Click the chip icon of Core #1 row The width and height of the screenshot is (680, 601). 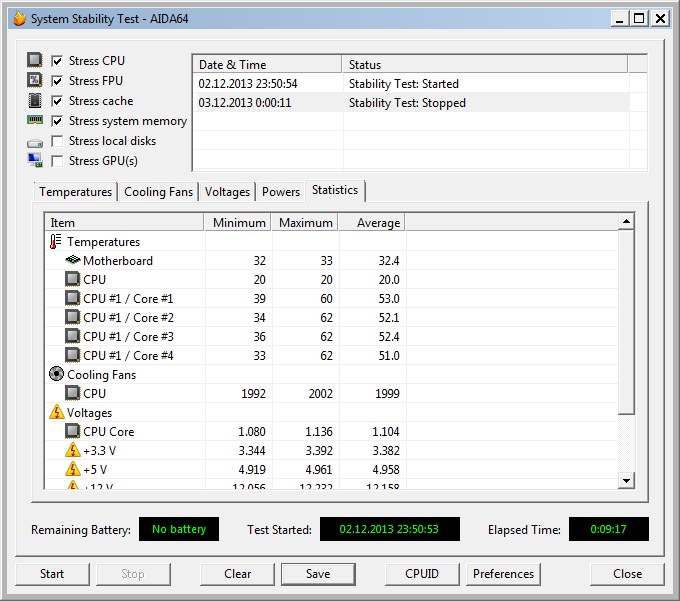pos(72,298)
